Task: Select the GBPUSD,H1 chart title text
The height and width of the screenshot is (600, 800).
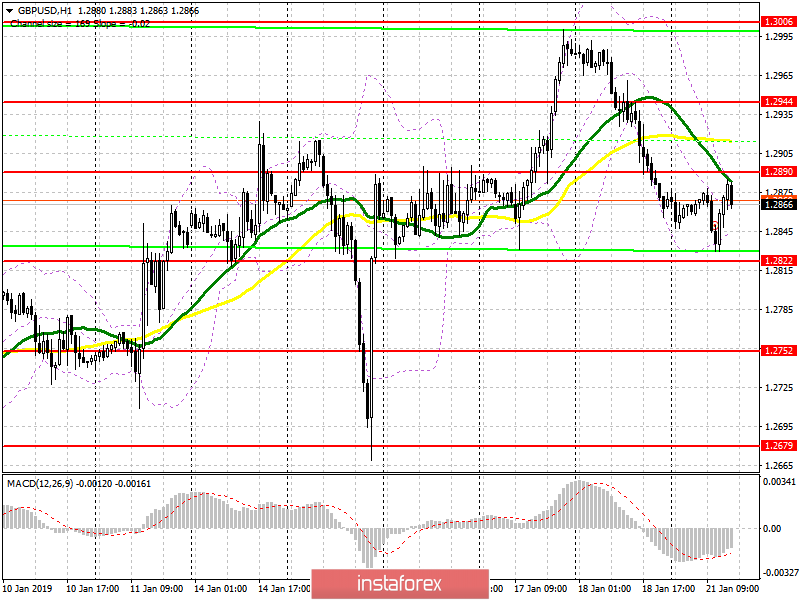Action: [x=44, y=11]
